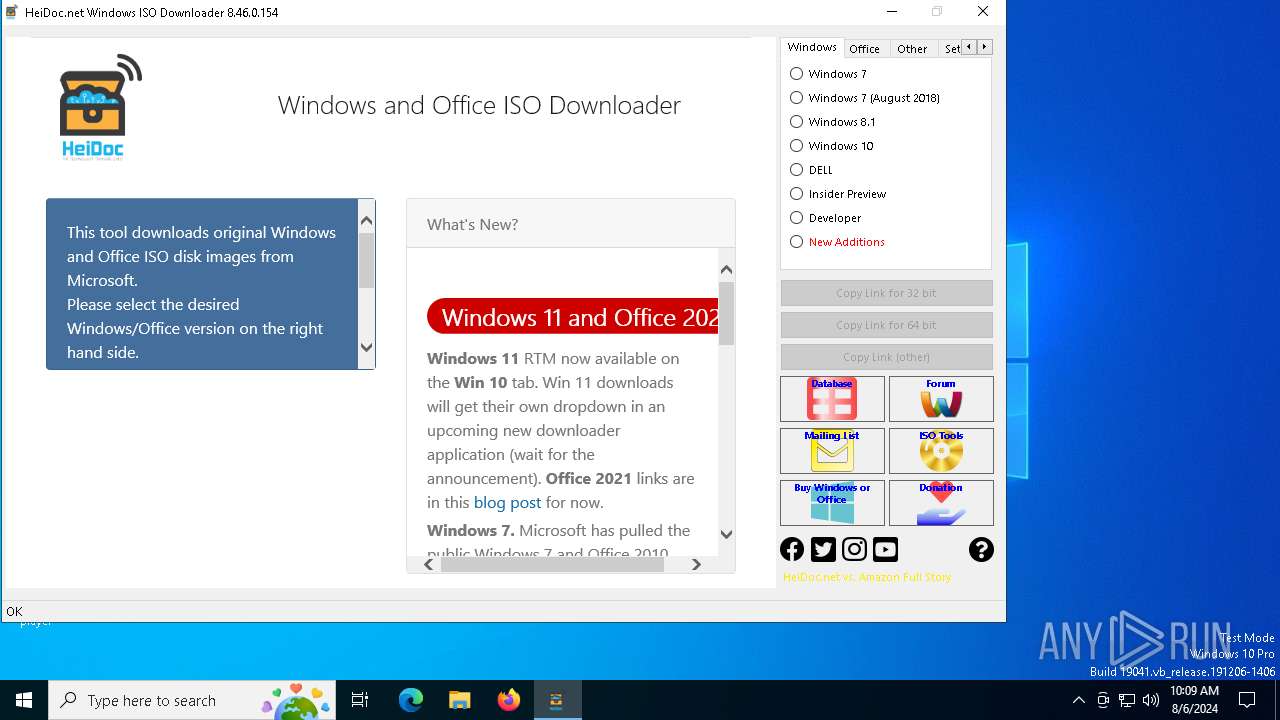Visit the HeiDoc Instagram page icon
1280x720 pixels.
click(x=854, y=549)
